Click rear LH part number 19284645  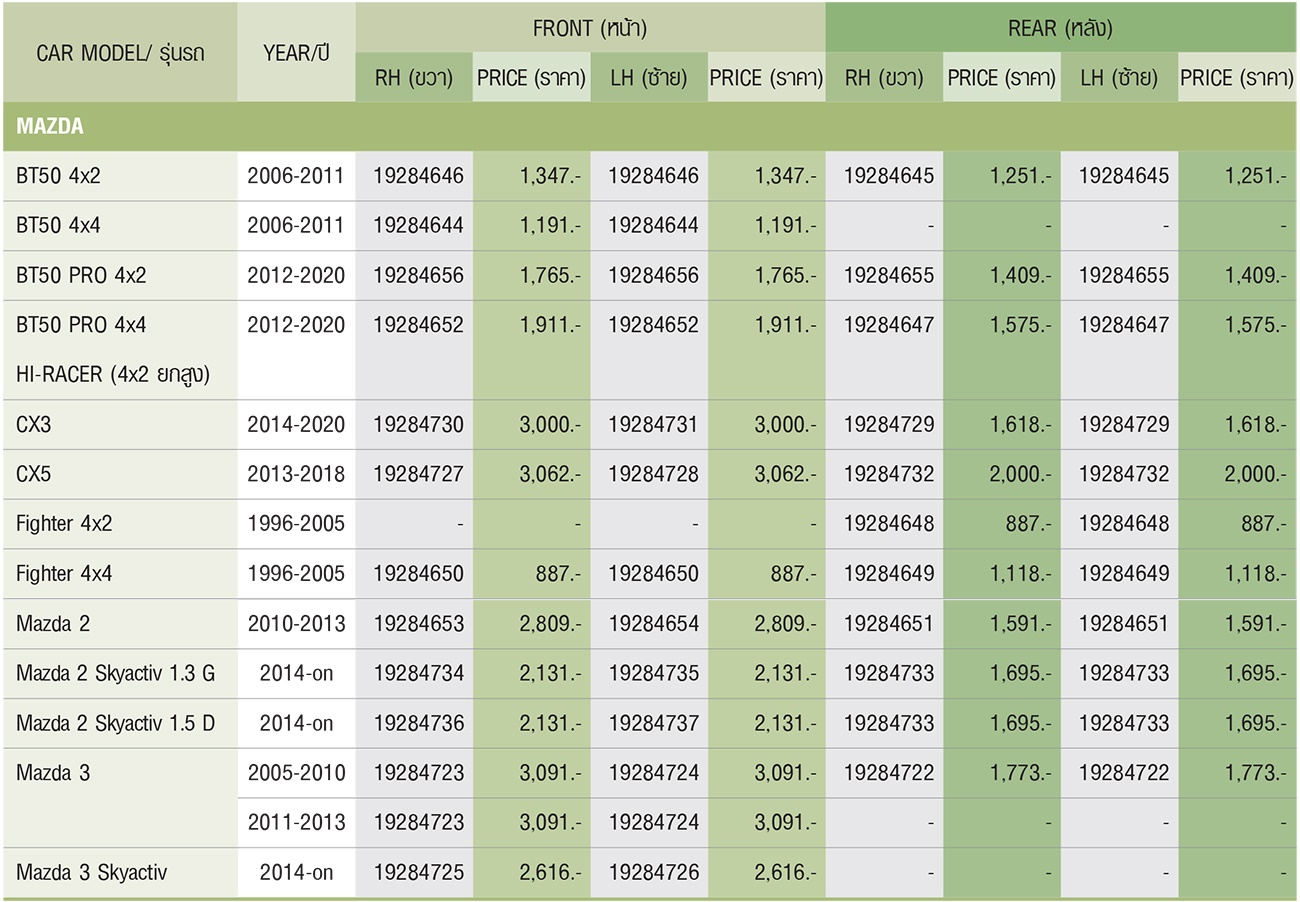(x=1123, y=176)
